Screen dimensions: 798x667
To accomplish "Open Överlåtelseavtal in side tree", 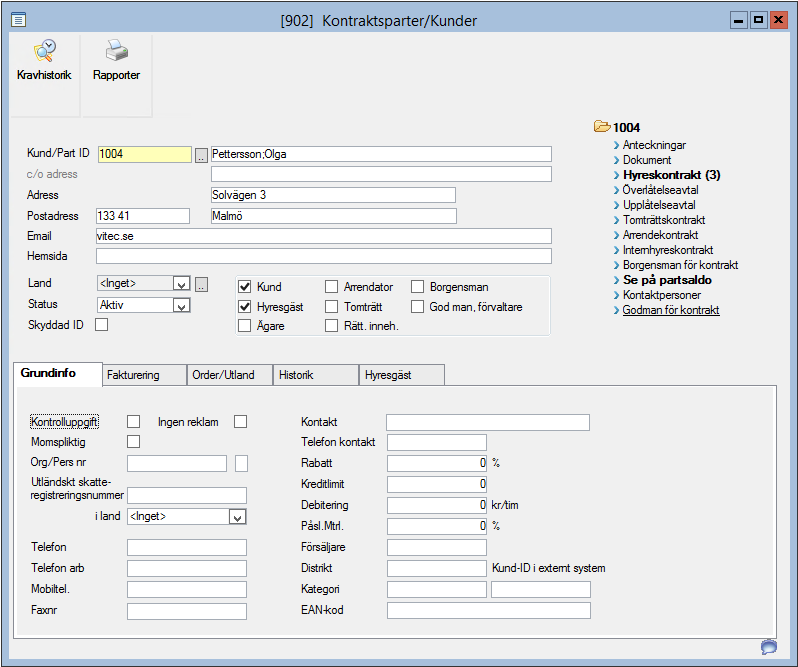I will point(660,190).
